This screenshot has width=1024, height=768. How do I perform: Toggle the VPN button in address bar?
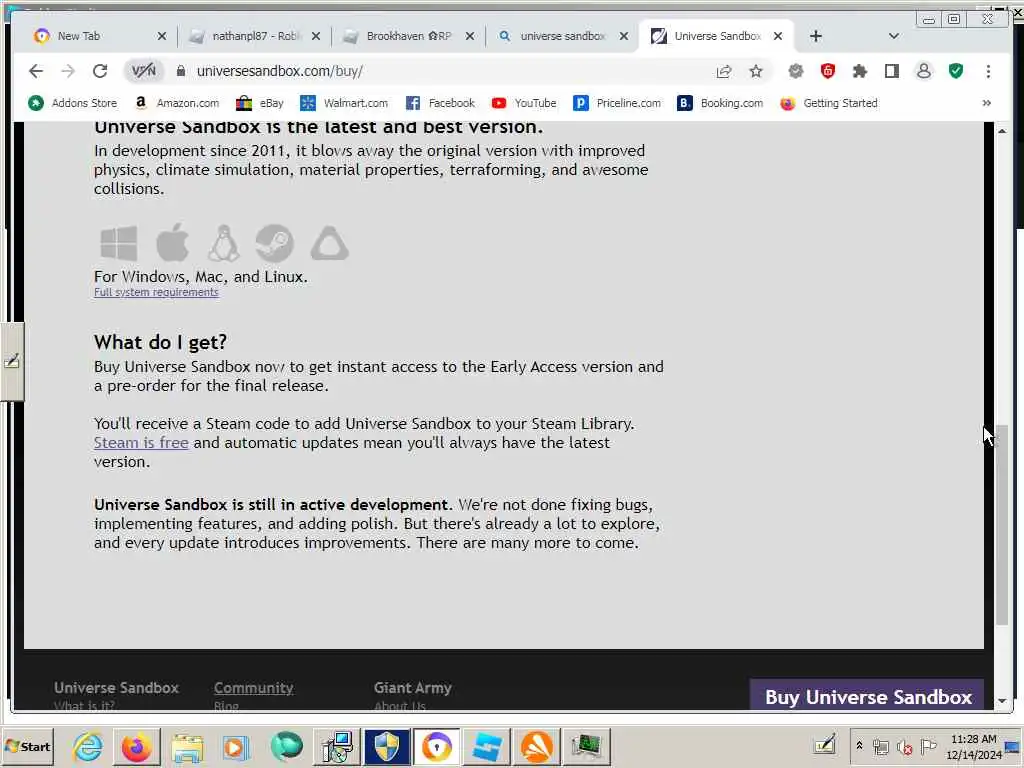[x=144, y=71]
